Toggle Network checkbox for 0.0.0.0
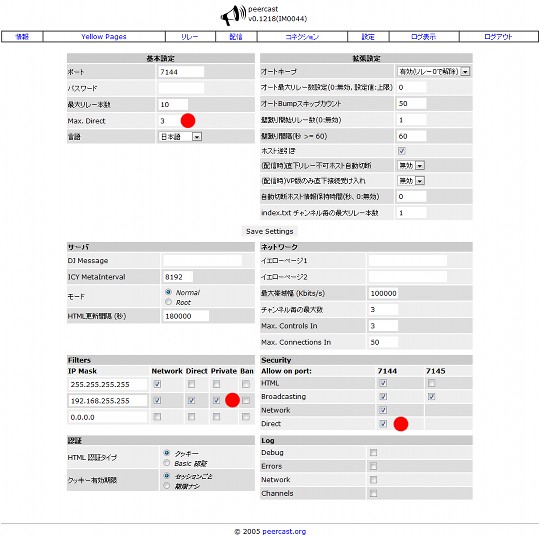 point(157,417)
